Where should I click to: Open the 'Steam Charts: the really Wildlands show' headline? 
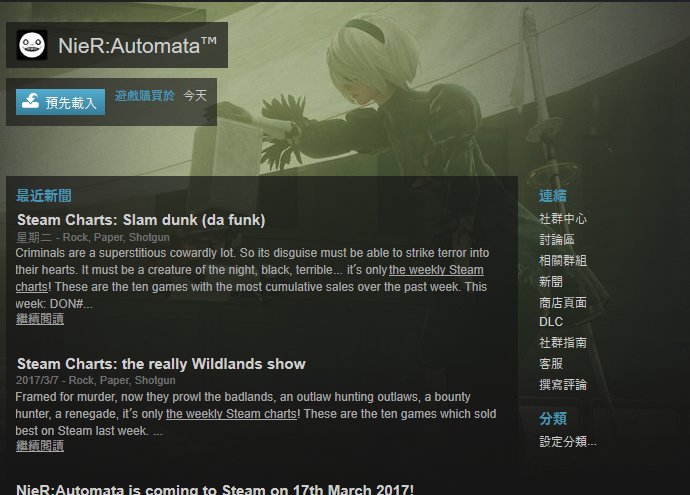[161, 364]
